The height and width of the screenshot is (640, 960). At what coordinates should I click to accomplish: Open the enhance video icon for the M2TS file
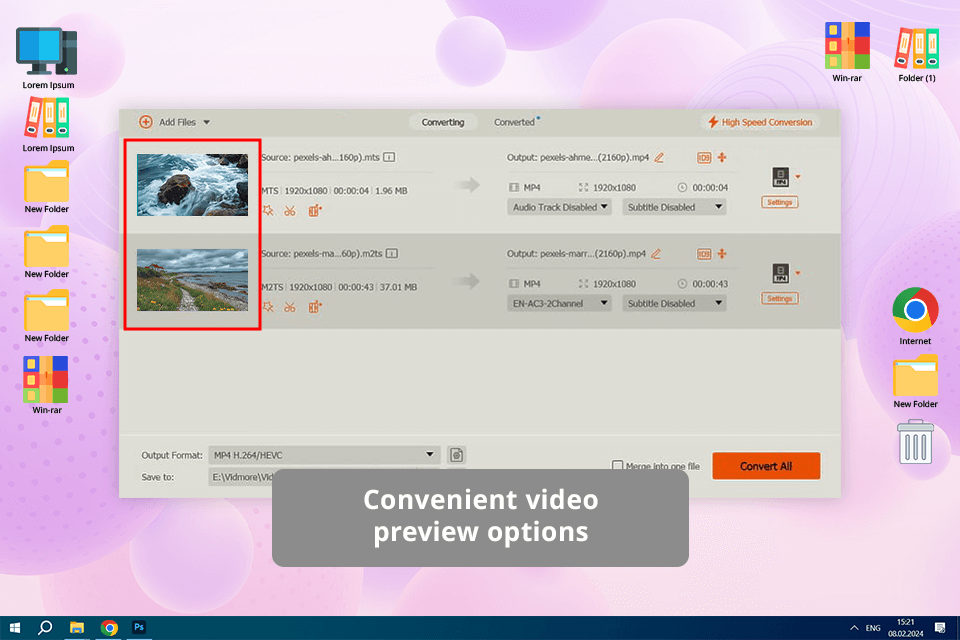coord(315,307)
